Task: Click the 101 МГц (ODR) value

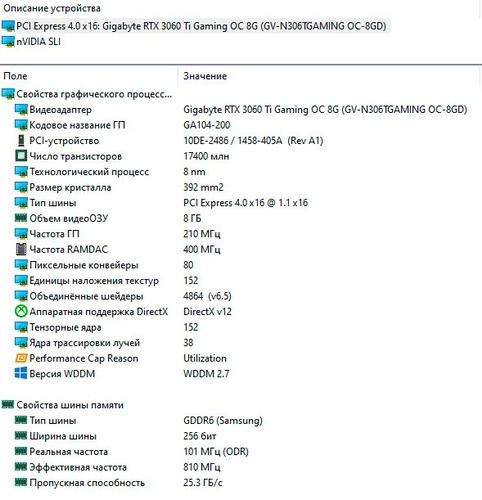Action: [216, 452]
